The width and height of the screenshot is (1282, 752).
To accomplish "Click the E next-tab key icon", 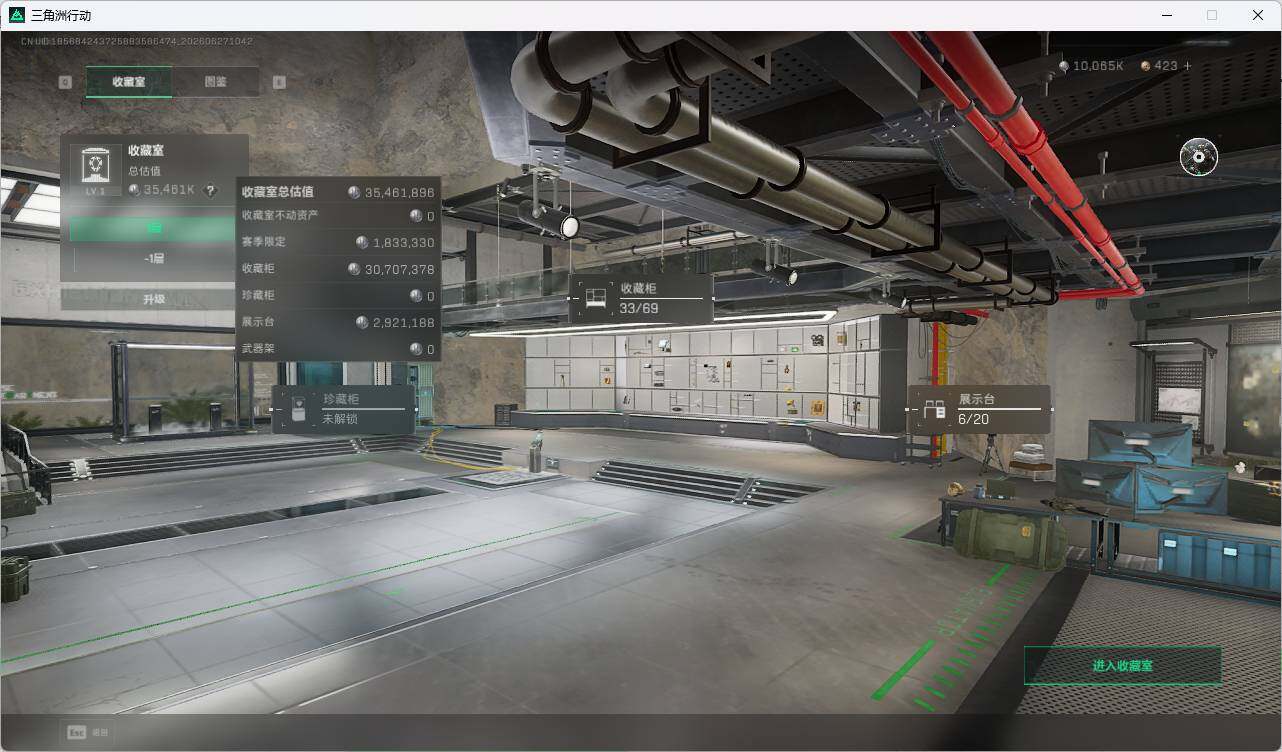I will (x=279, y=82).
